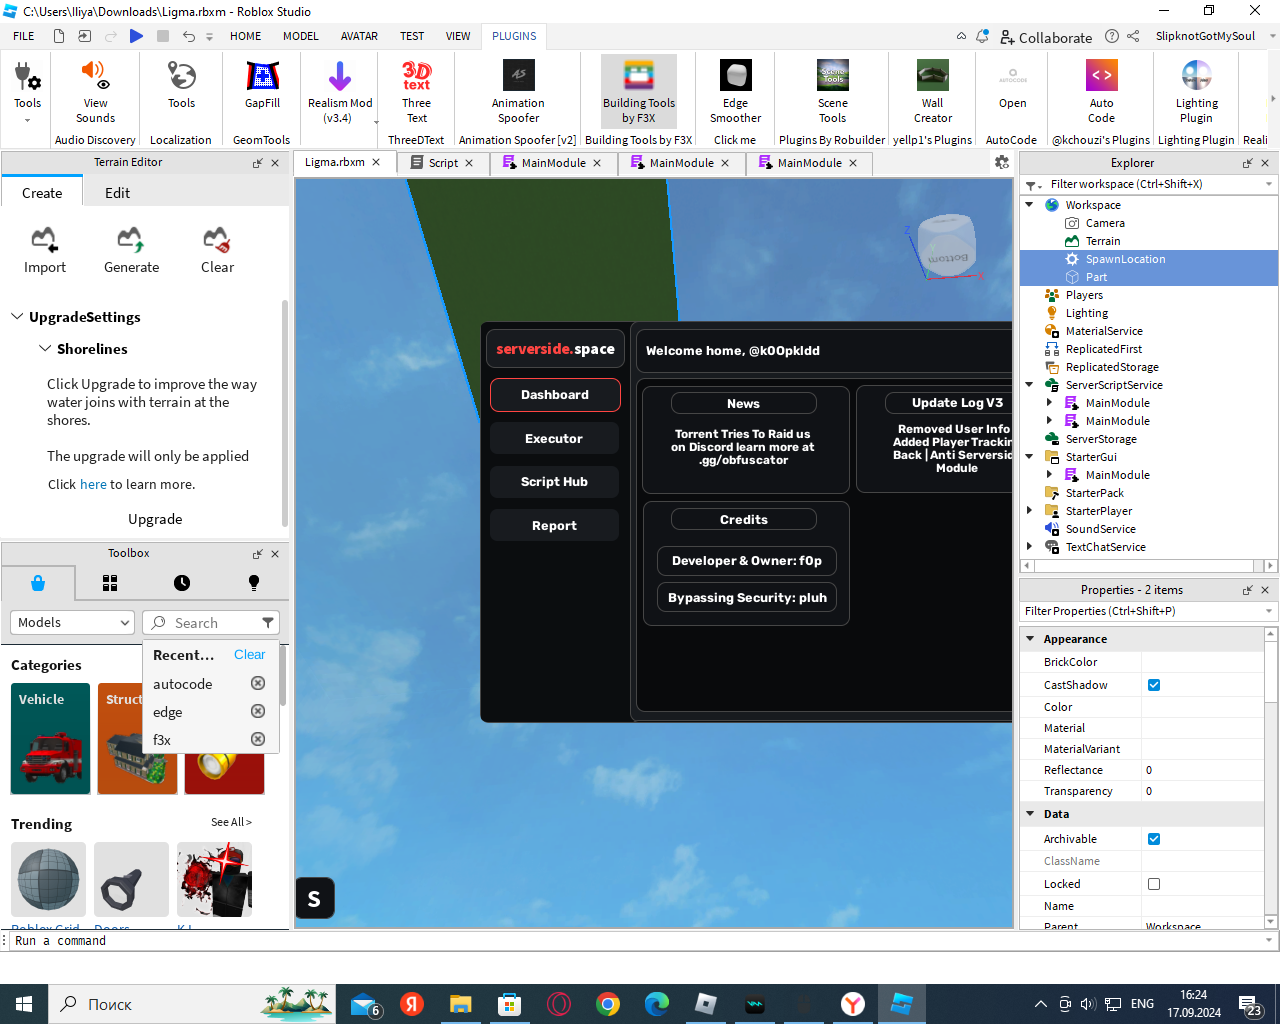Select SpawnLocation in Explorer

click(x=1125, y=259)
